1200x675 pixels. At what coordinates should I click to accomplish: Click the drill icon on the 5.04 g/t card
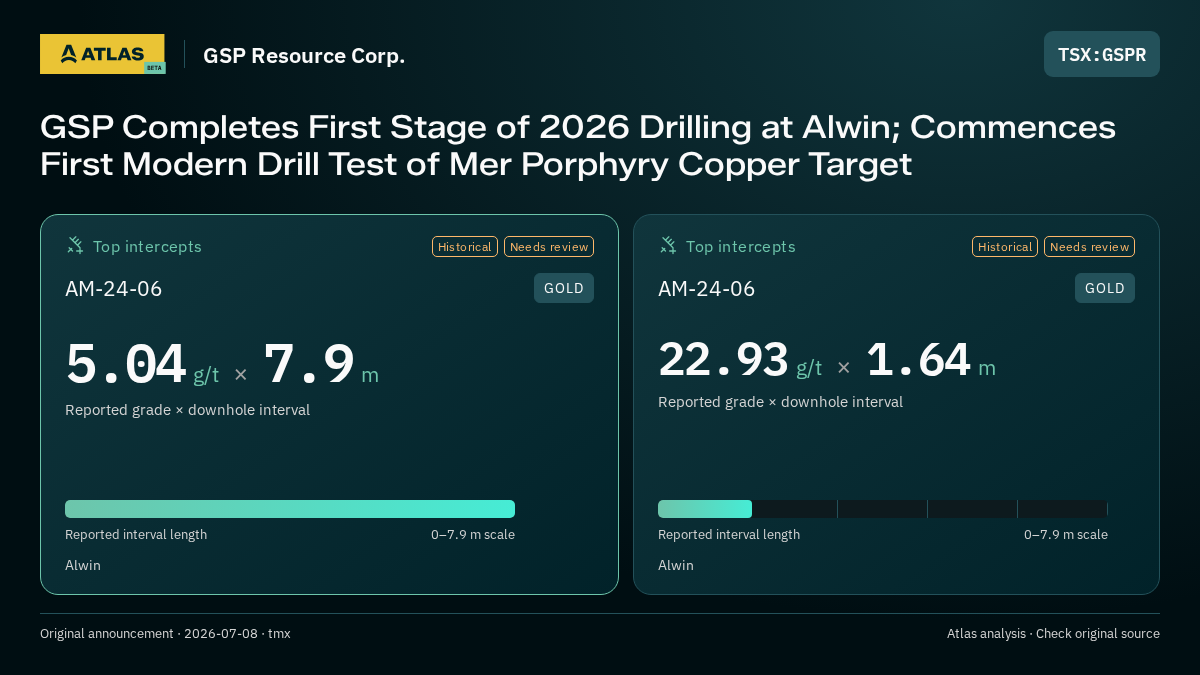click(75, 246)
